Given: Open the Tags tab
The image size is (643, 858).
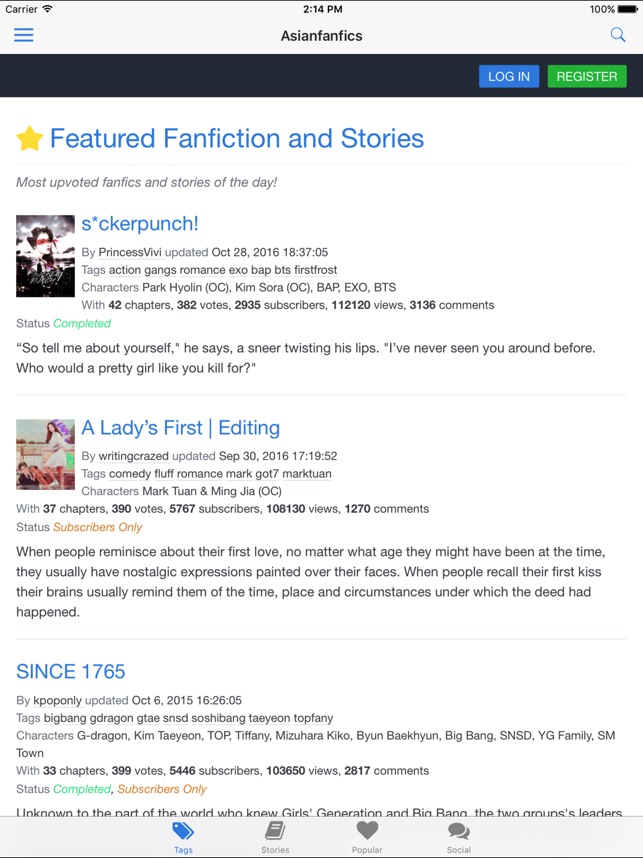Looking at the screenshot, I should 183,837.
